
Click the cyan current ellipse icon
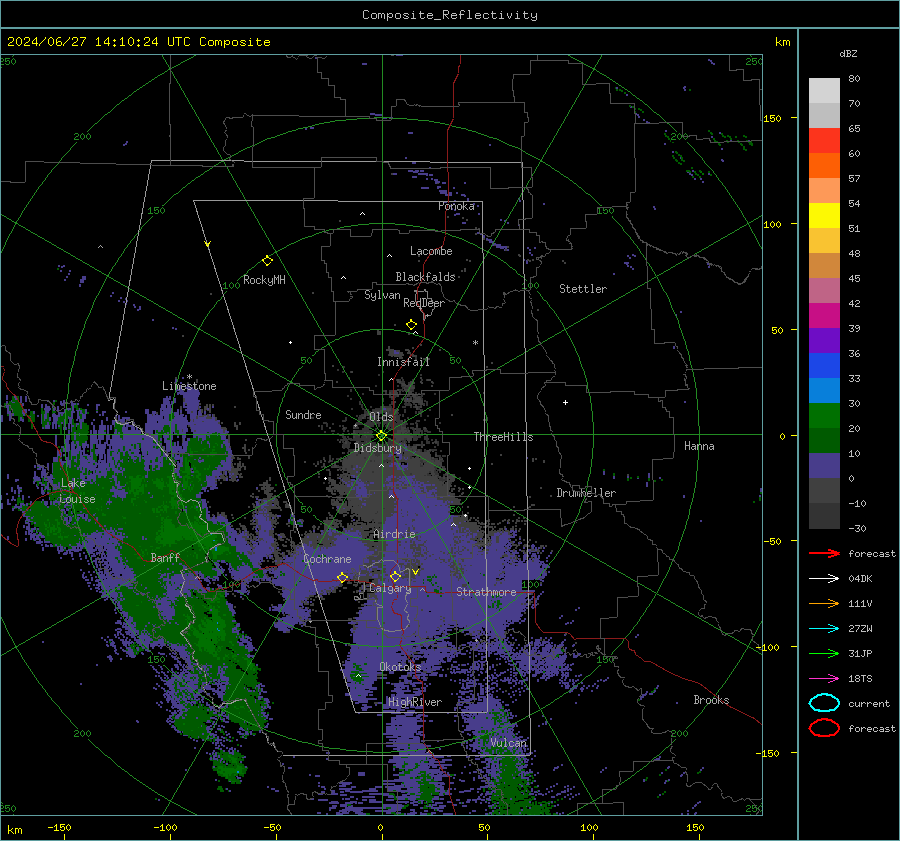[x=824, y=703]
